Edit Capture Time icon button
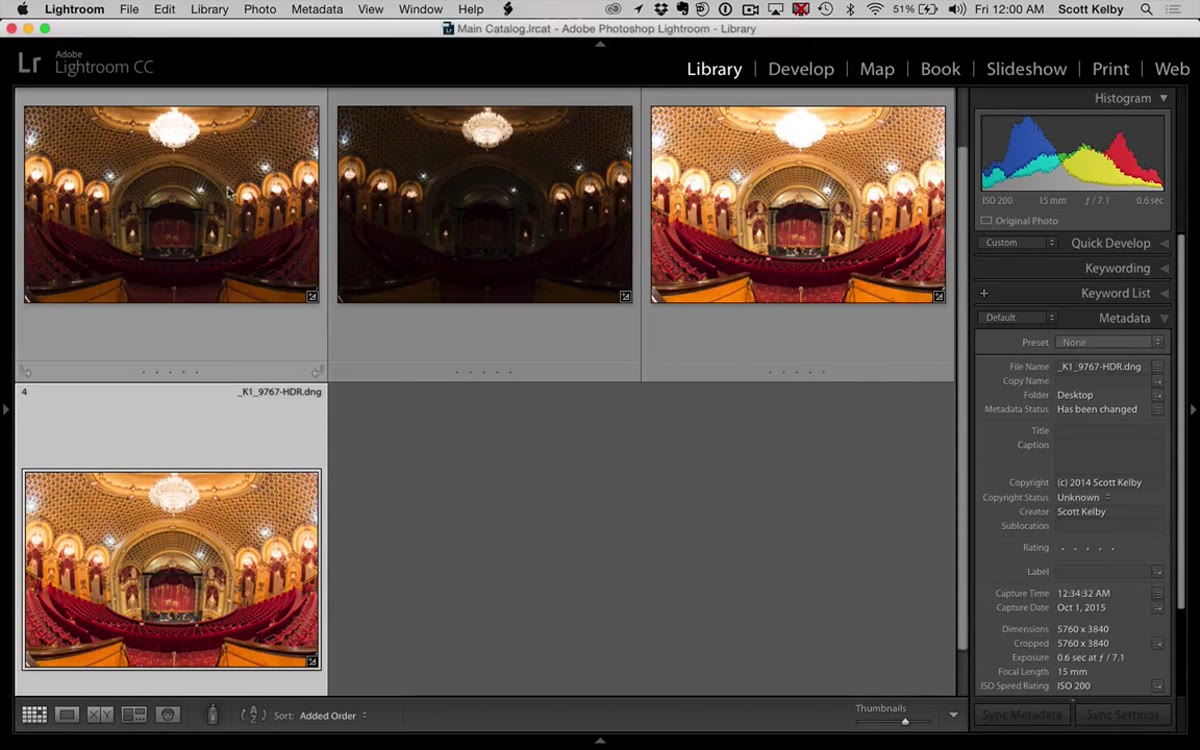The image size is (1200, 750). coord(1157,593)
